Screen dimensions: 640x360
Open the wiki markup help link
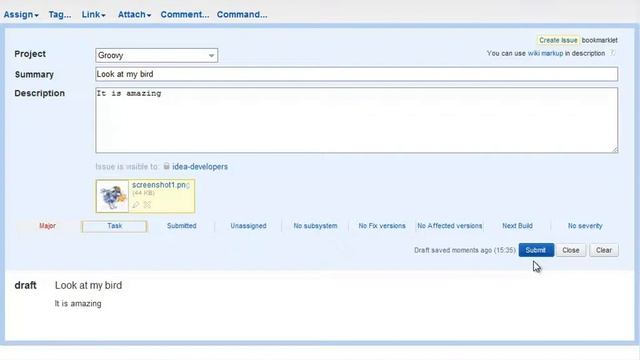(x=545, y=53)
